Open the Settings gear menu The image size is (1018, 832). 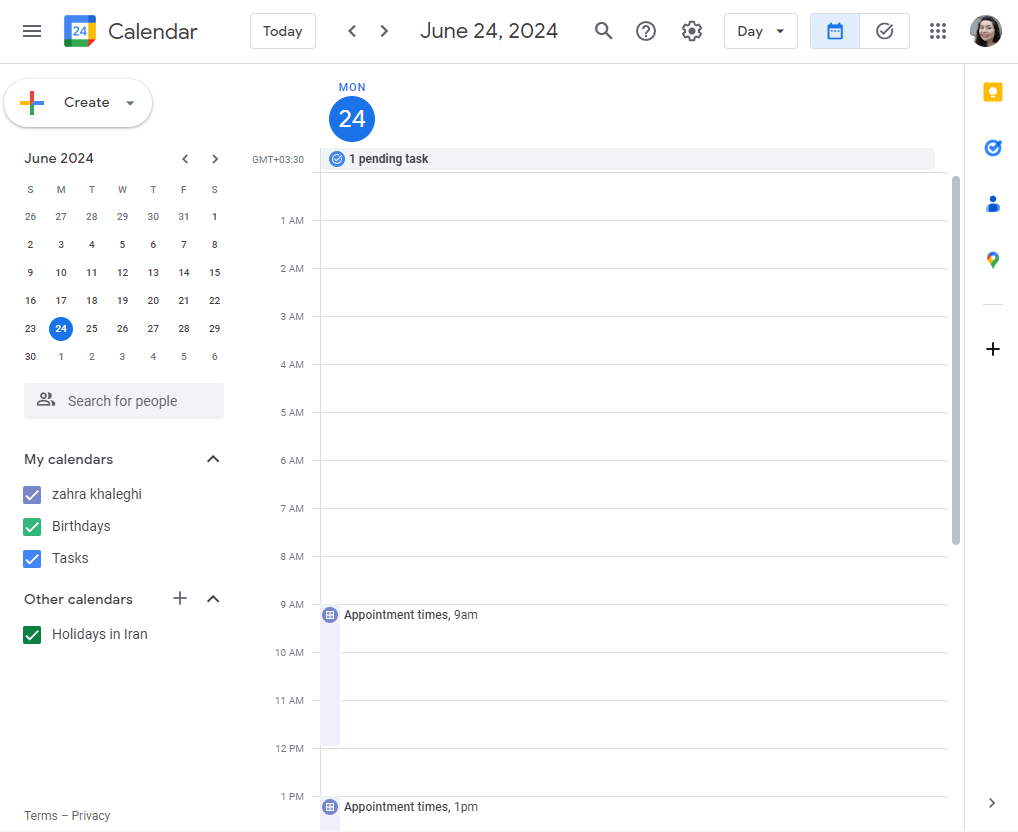(692, 31)
